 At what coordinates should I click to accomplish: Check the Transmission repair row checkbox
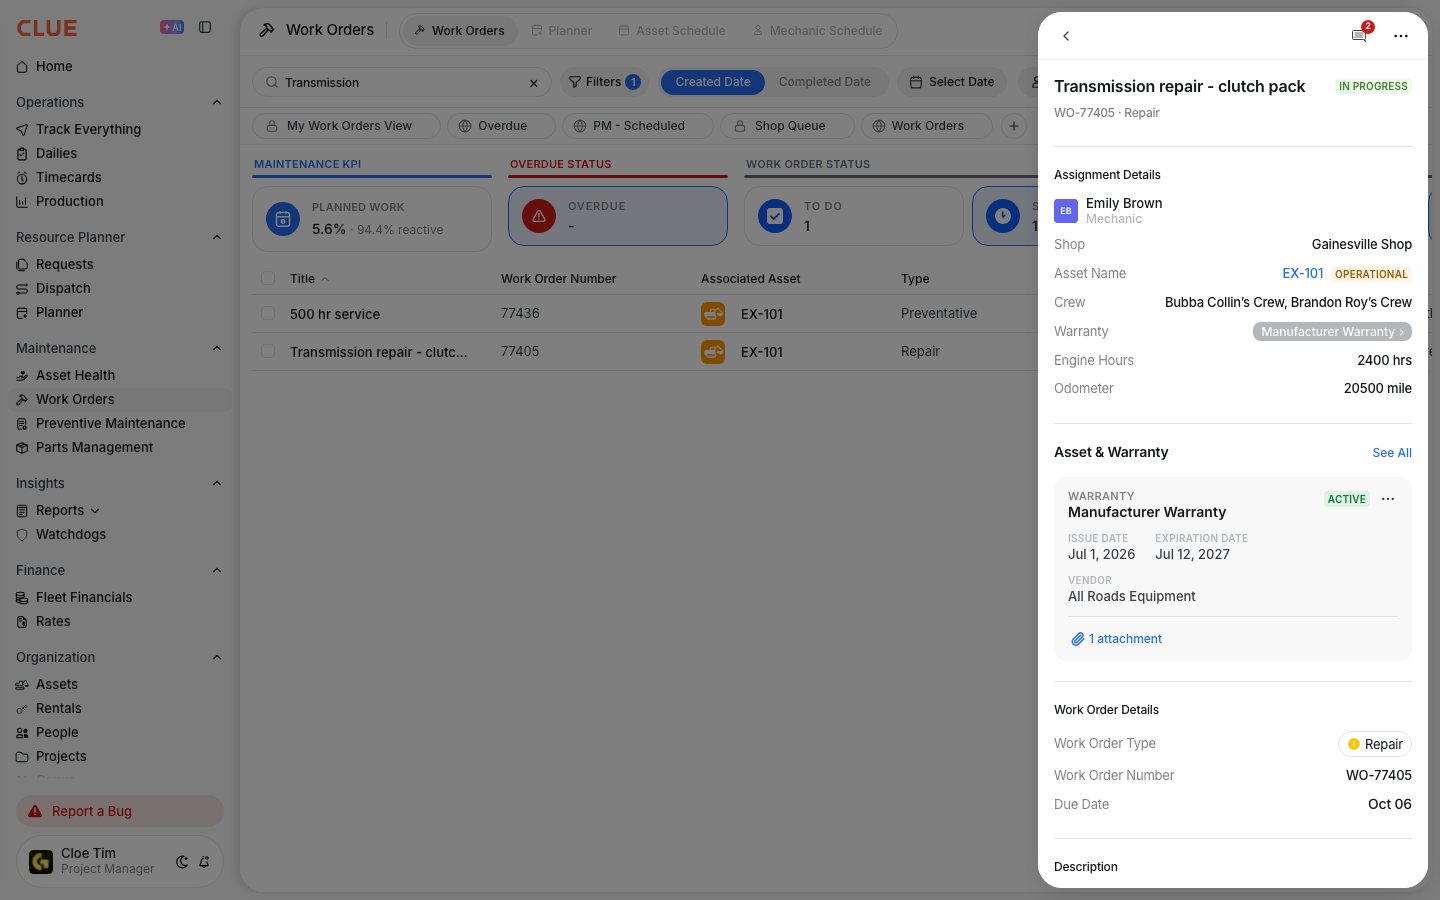268,352
